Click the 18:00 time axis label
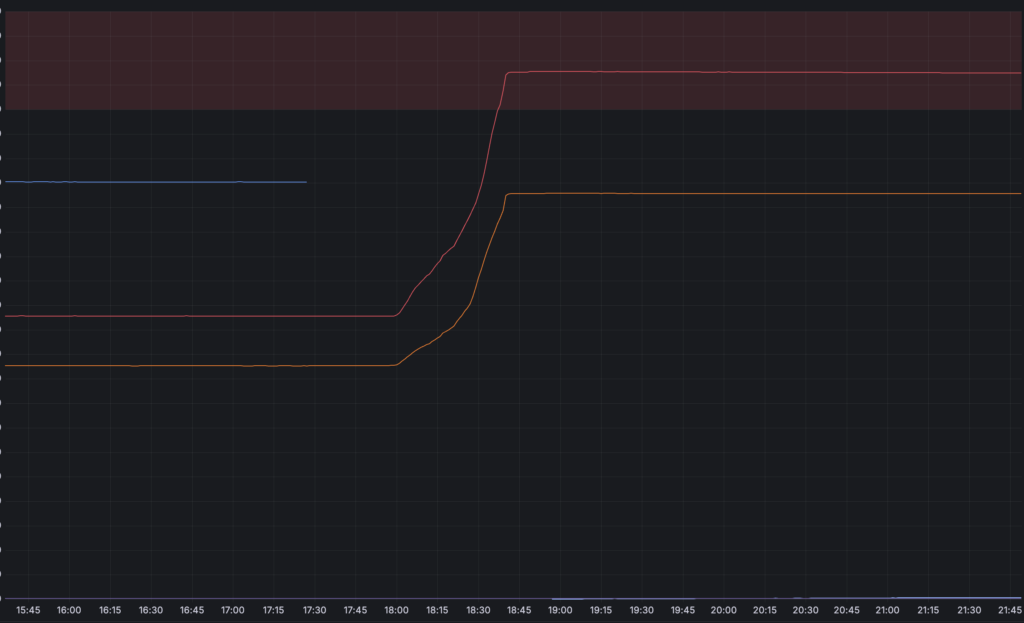This screenshot has width=1024, height=623. coord(396,610)
